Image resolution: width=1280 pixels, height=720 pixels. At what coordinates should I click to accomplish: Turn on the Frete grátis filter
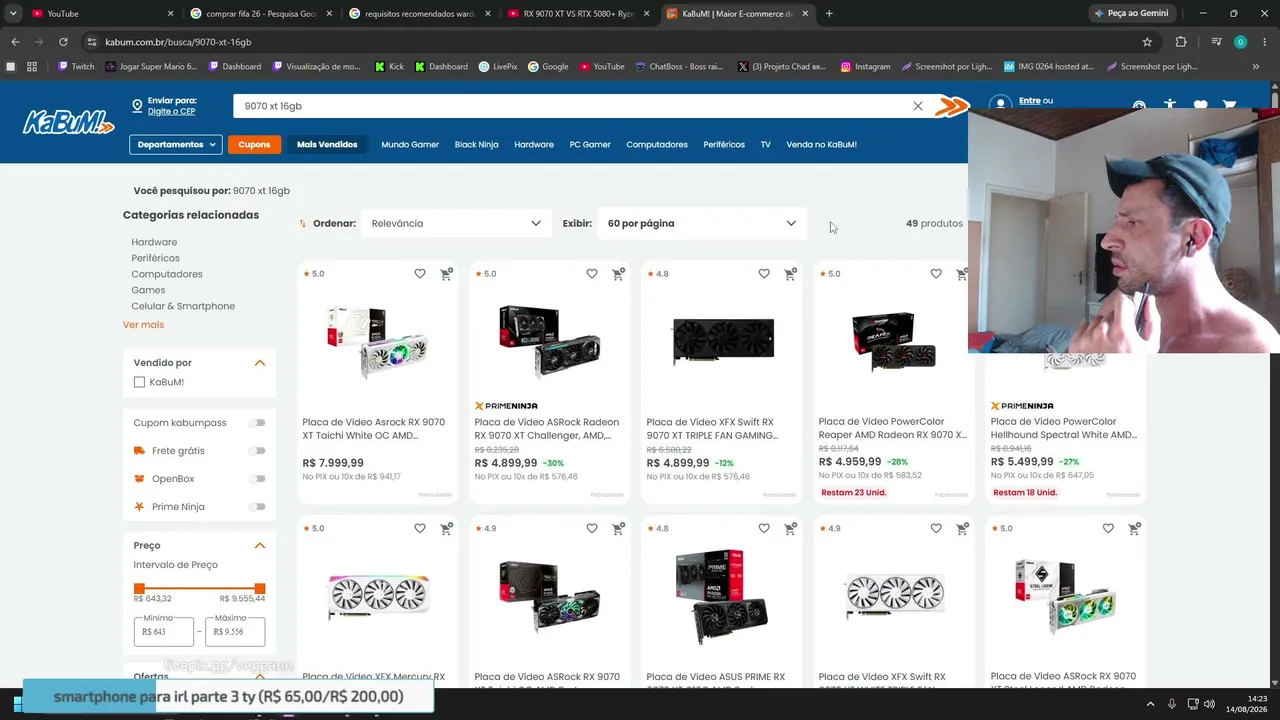(x=258, y=451)
